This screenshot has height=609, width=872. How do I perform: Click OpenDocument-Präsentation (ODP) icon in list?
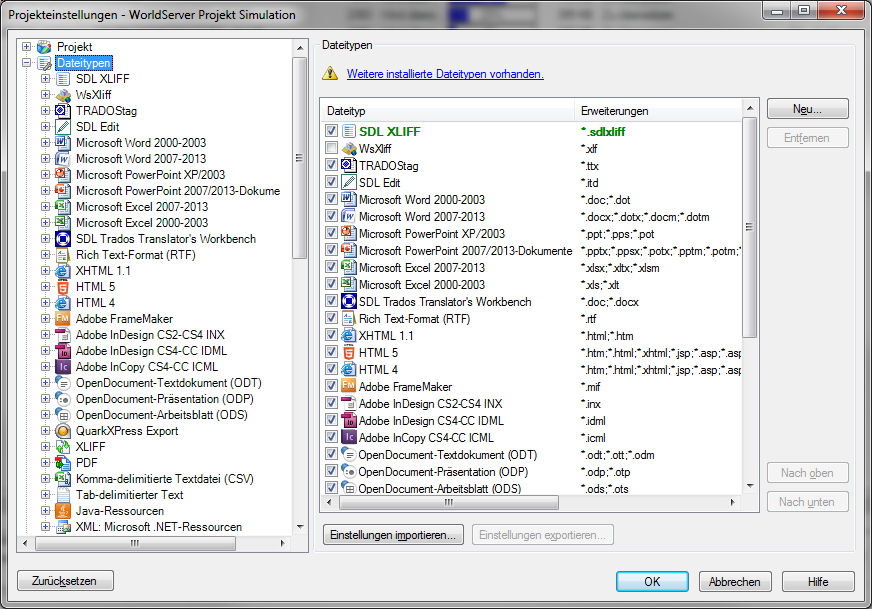(349, 472)
